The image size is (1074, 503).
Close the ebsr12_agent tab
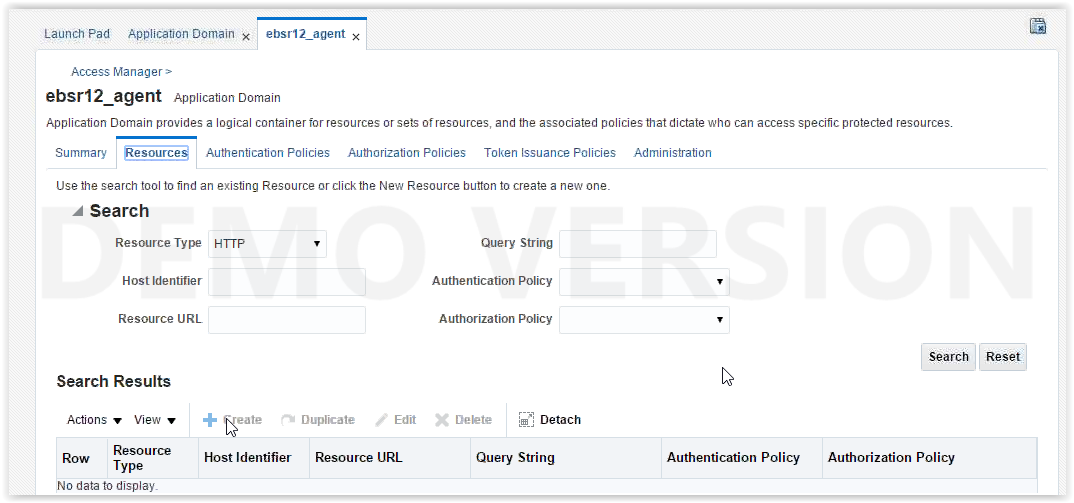click(x=355, y=37)
